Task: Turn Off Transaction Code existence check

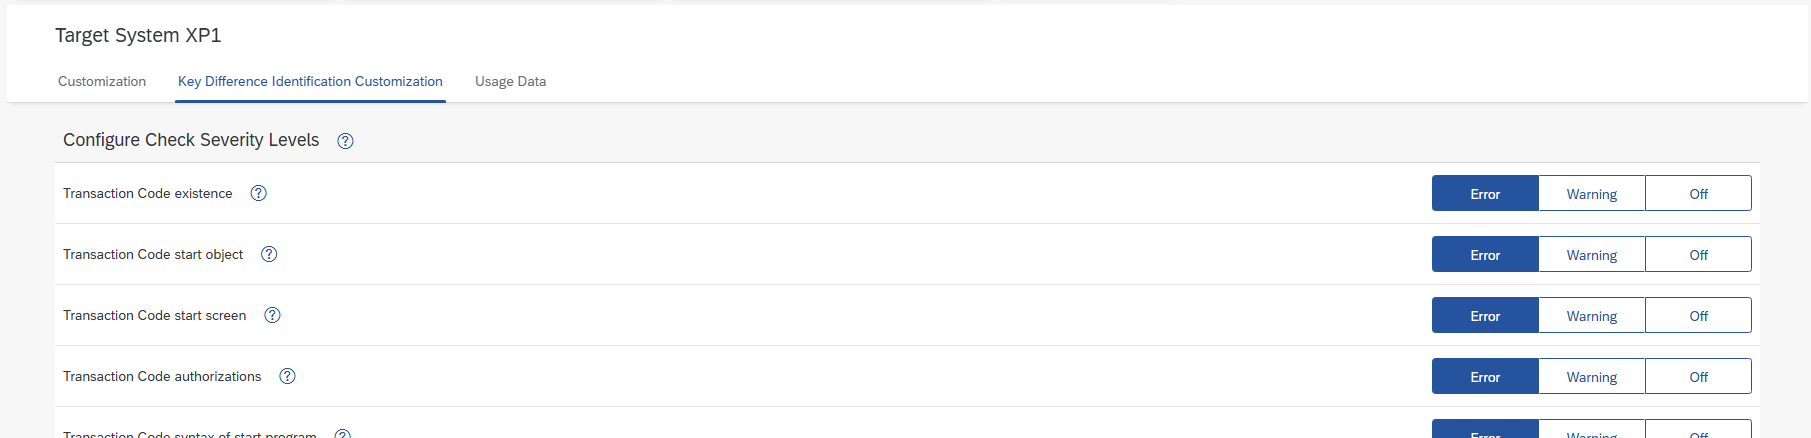Action: (1698, 194)
